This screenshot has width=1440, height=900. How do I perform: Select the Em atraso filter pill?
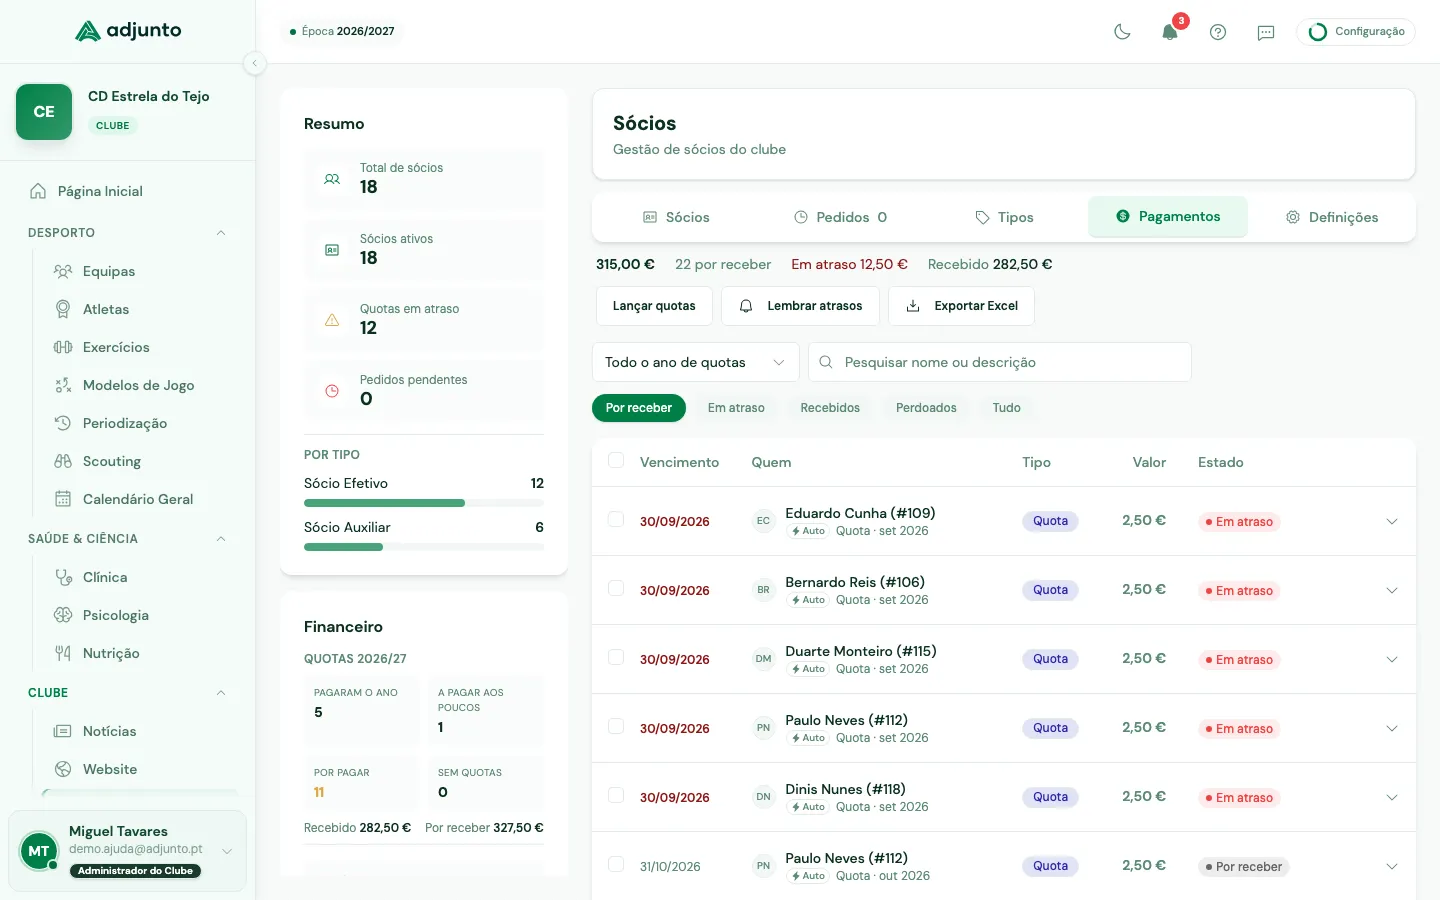[736, 408]
